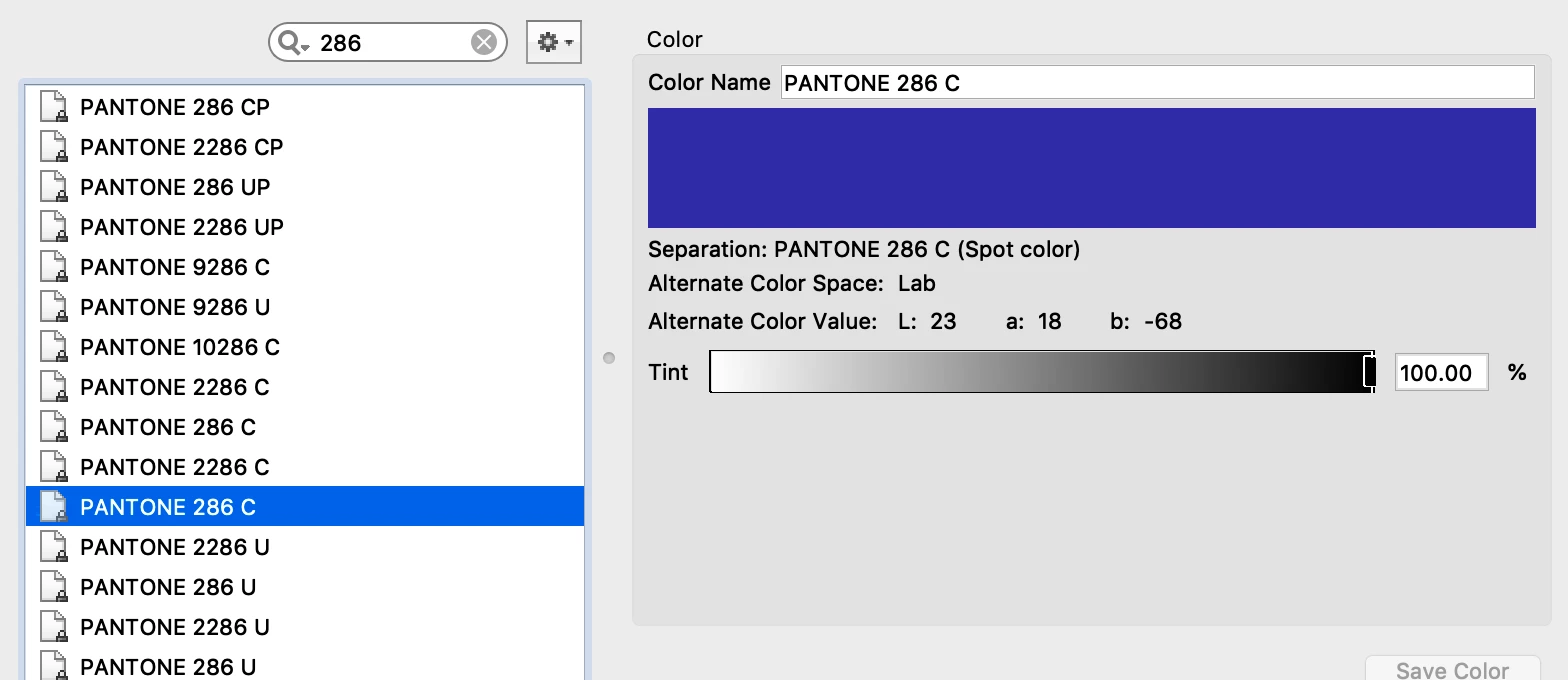Image resolution: width=1568 pixels, height=680 pixels.
Task: Click the panel divider handle dot
Action: click(609, 358)
